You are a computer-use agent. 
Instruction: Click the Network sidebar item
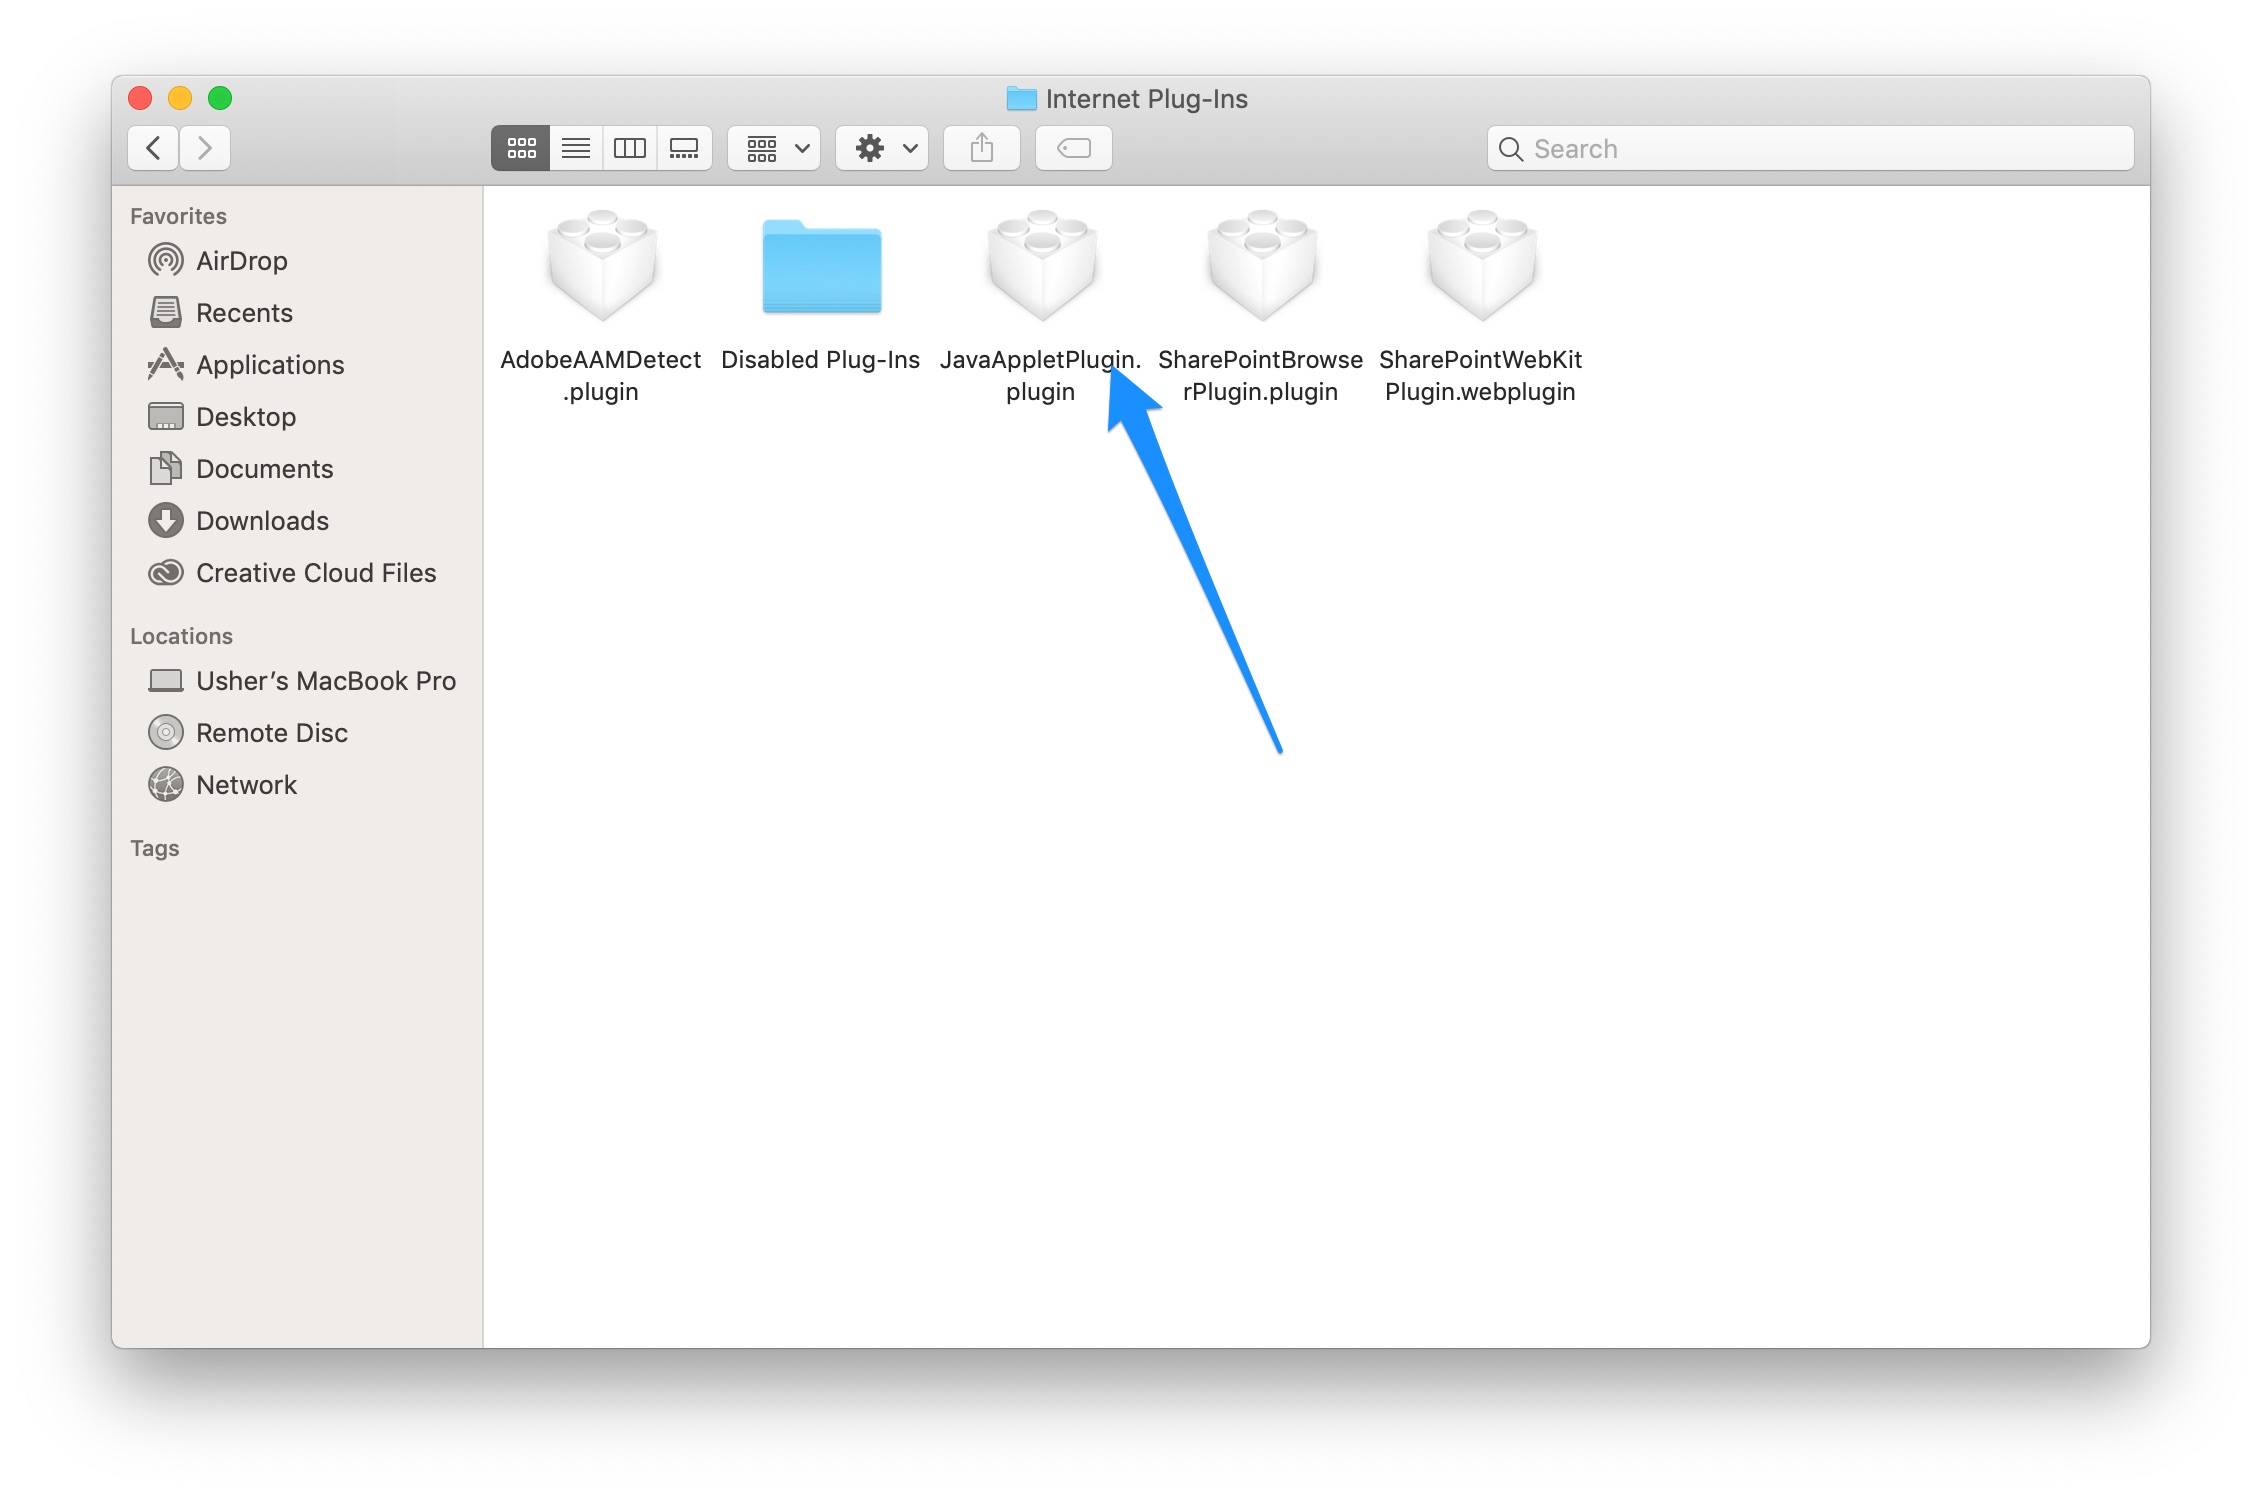click(247, 785)
